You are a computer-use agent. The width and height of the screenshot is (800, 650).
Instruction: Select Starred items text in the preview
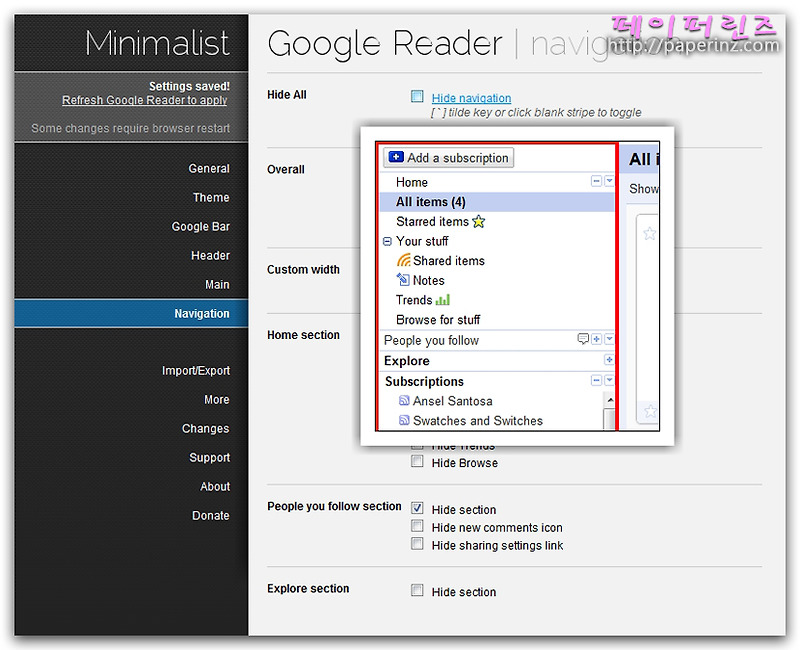pyautogui.click(x=432, y=221)
